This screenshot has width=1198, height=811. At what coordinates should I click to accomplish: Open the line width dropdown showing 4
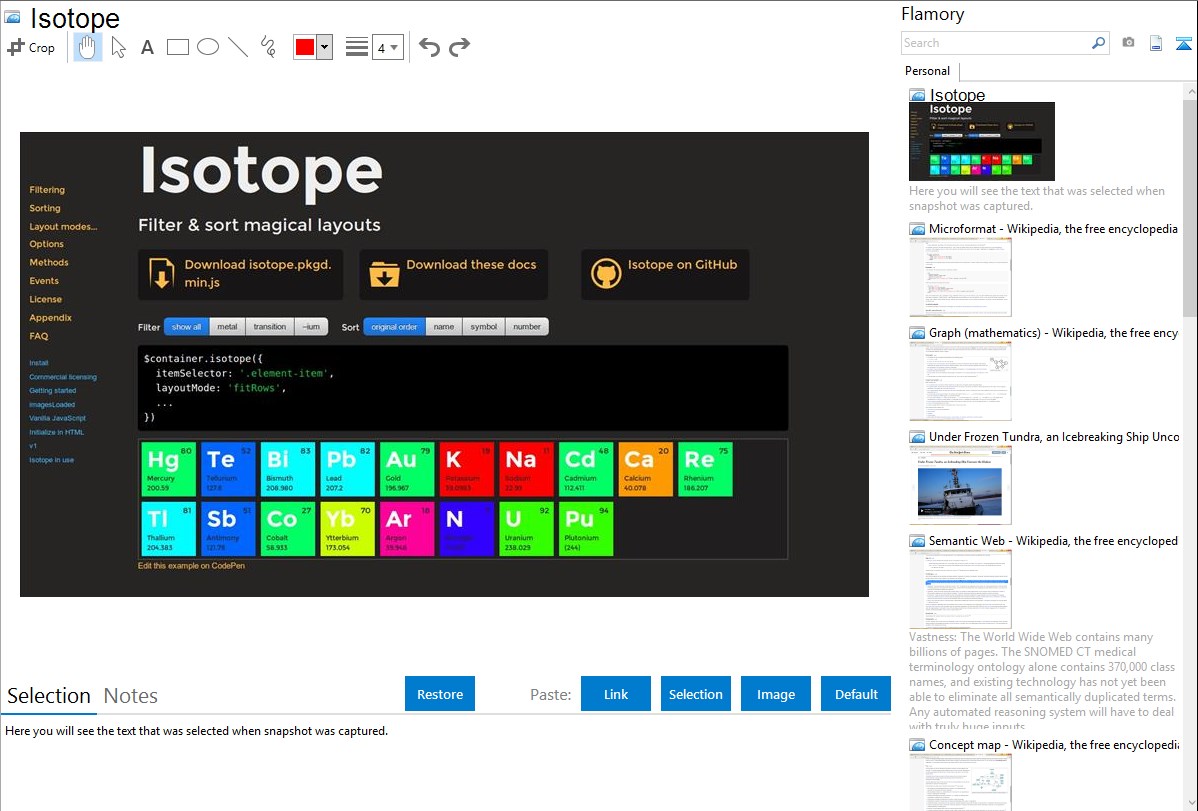coord(388,47)
